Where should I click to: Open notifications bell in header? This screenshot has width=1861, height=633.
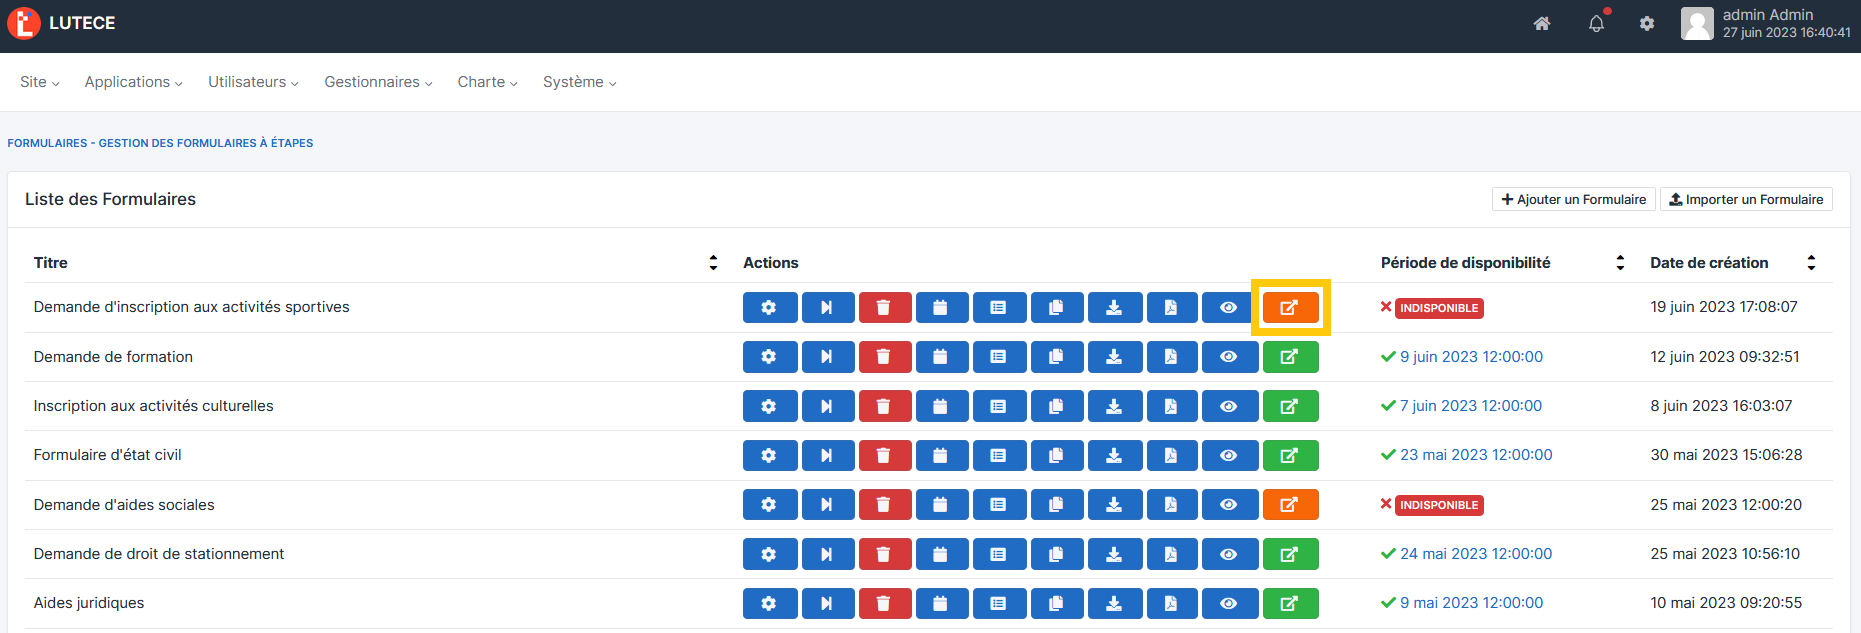1596,24
